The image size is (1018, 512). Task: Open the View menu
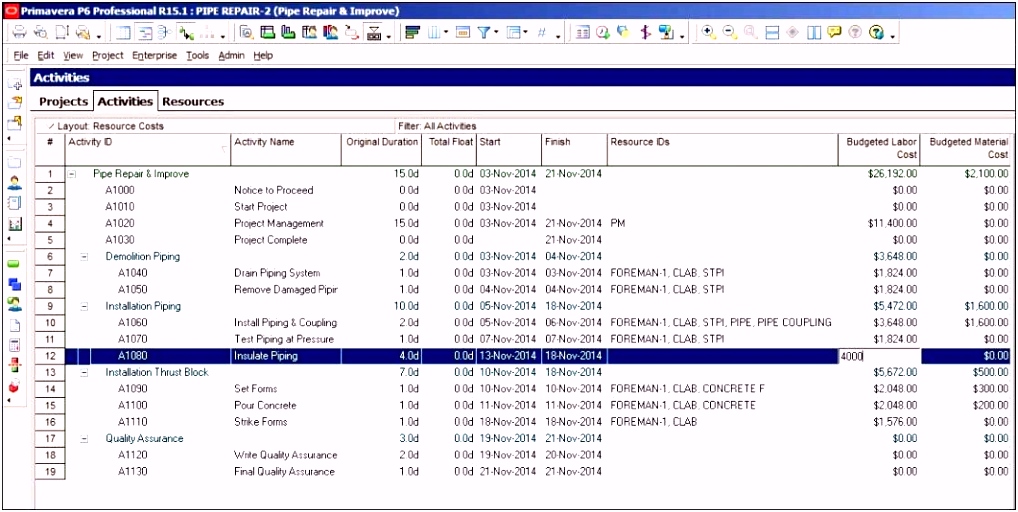(x=73, y=56)
